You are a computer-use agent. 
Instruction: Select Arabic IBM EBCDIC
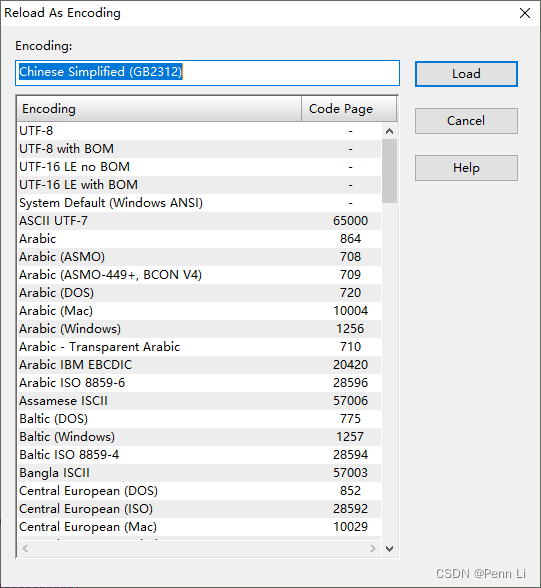[x=199, y=365]
